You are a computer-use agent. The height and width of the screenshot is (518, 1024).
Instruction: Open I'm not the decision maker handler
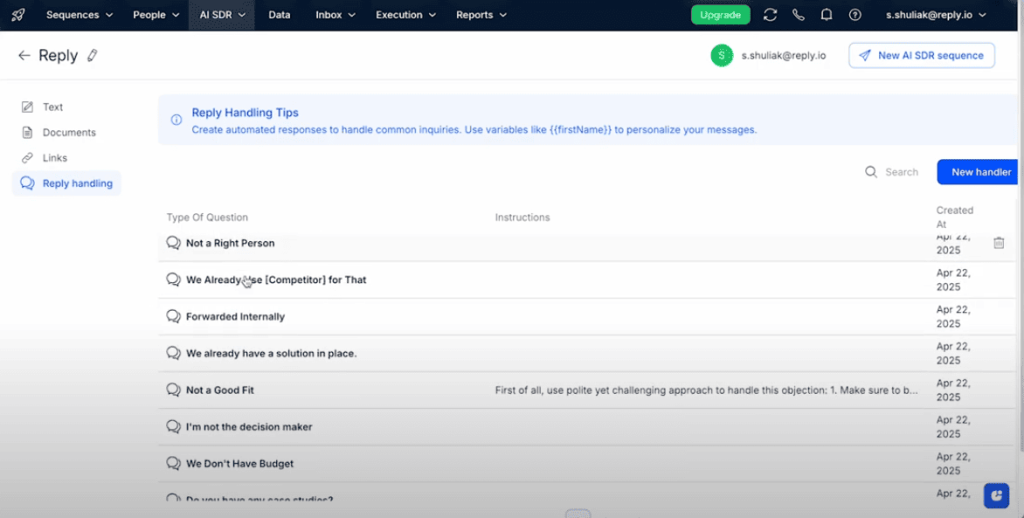tap(249, 427)
